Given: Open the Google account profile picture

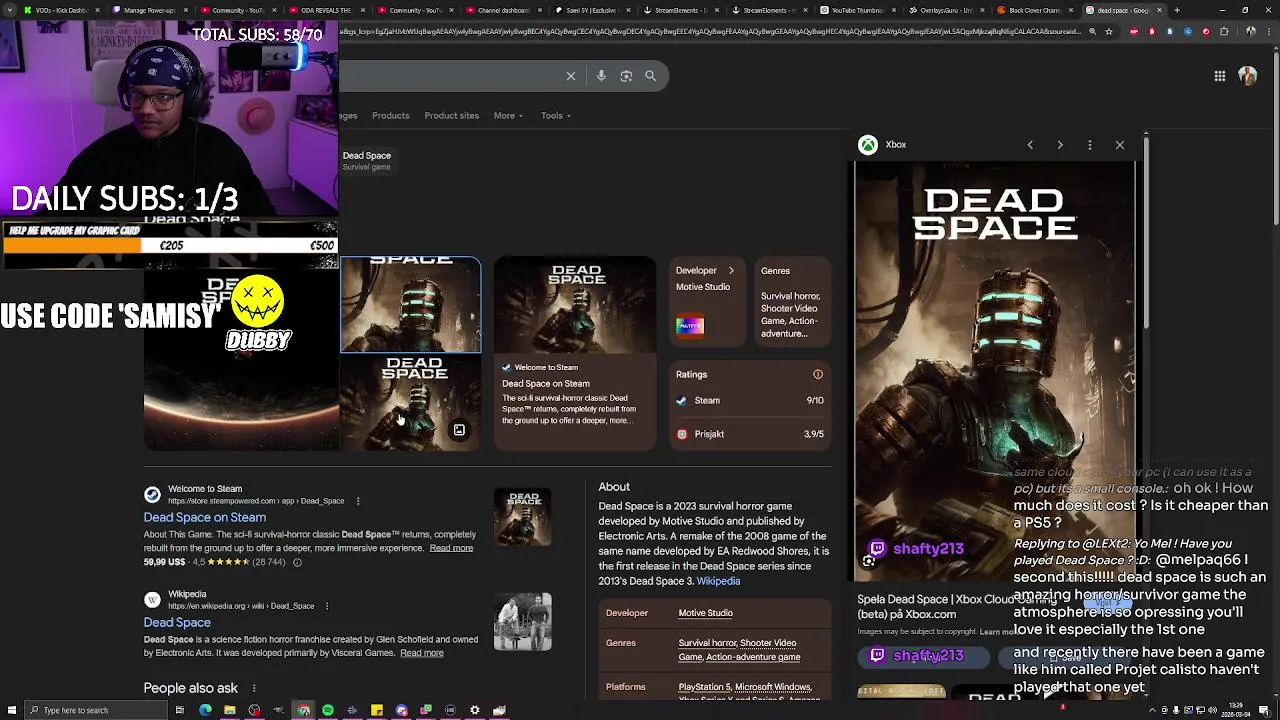Looking at the screenshot, I should click(x=1248, y=76).
